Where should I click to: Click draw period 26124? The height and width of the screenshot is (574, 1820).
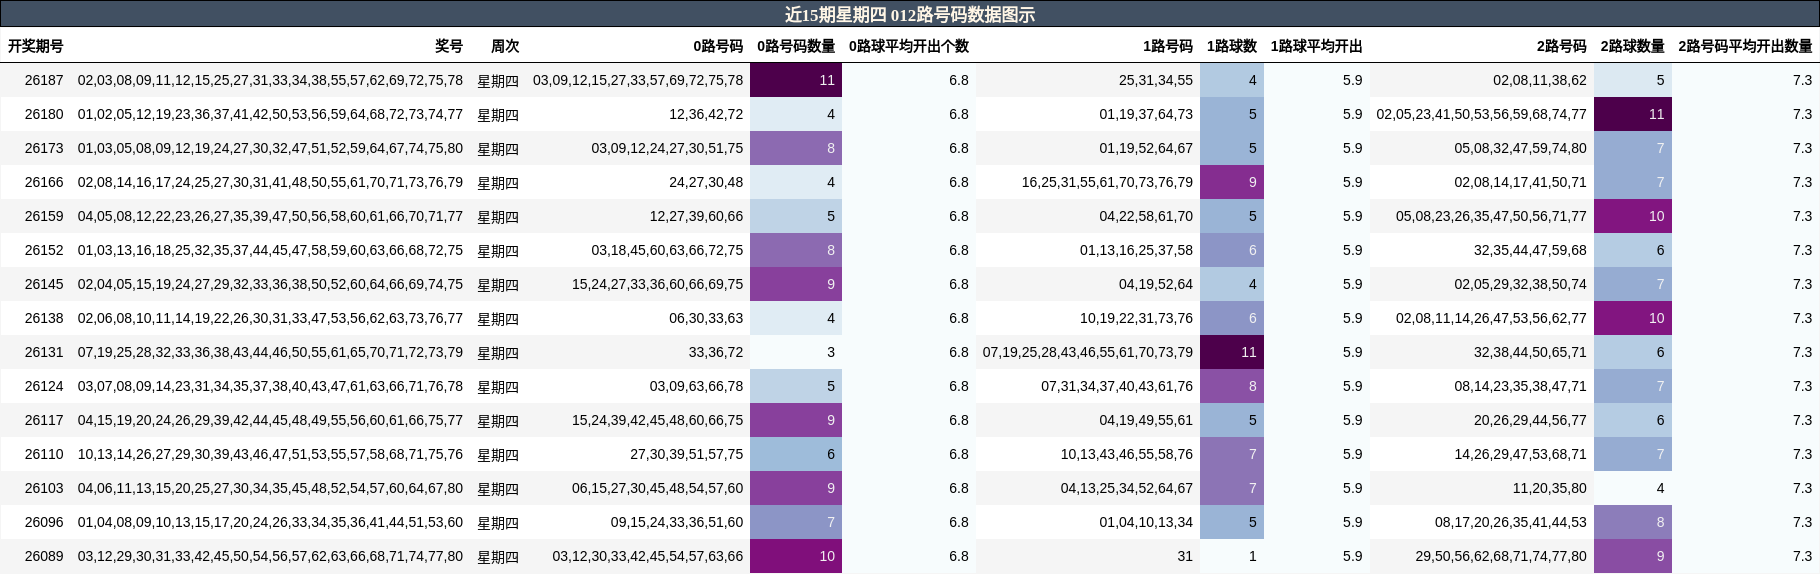[44, 386]
